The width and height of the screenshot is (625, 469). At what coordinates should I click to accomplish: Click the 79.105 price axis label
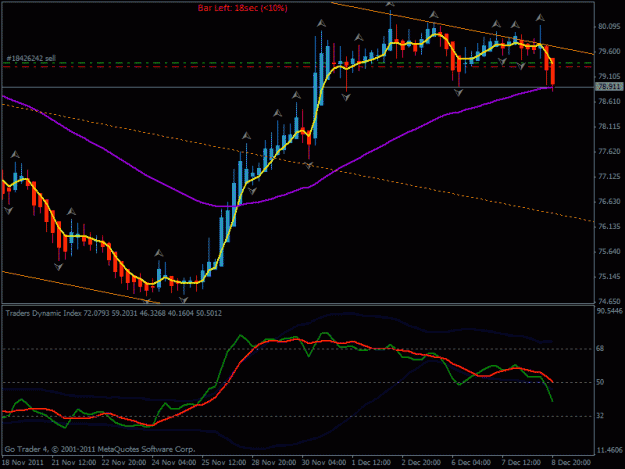pyautogui.click(x=609, y=77)
